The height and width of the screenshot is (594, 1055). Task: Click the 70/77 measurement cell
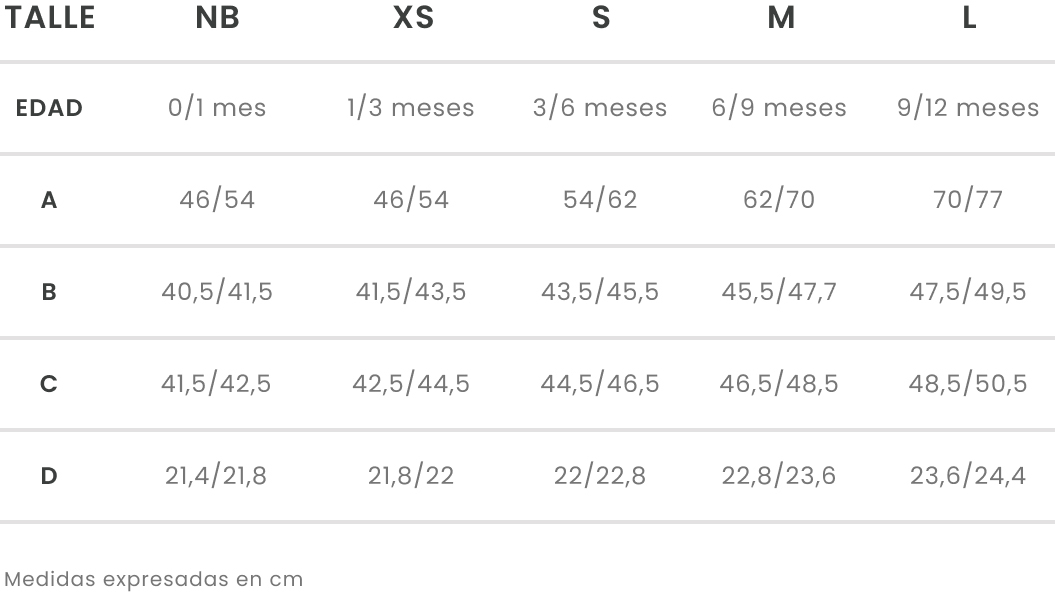(968, 199)
